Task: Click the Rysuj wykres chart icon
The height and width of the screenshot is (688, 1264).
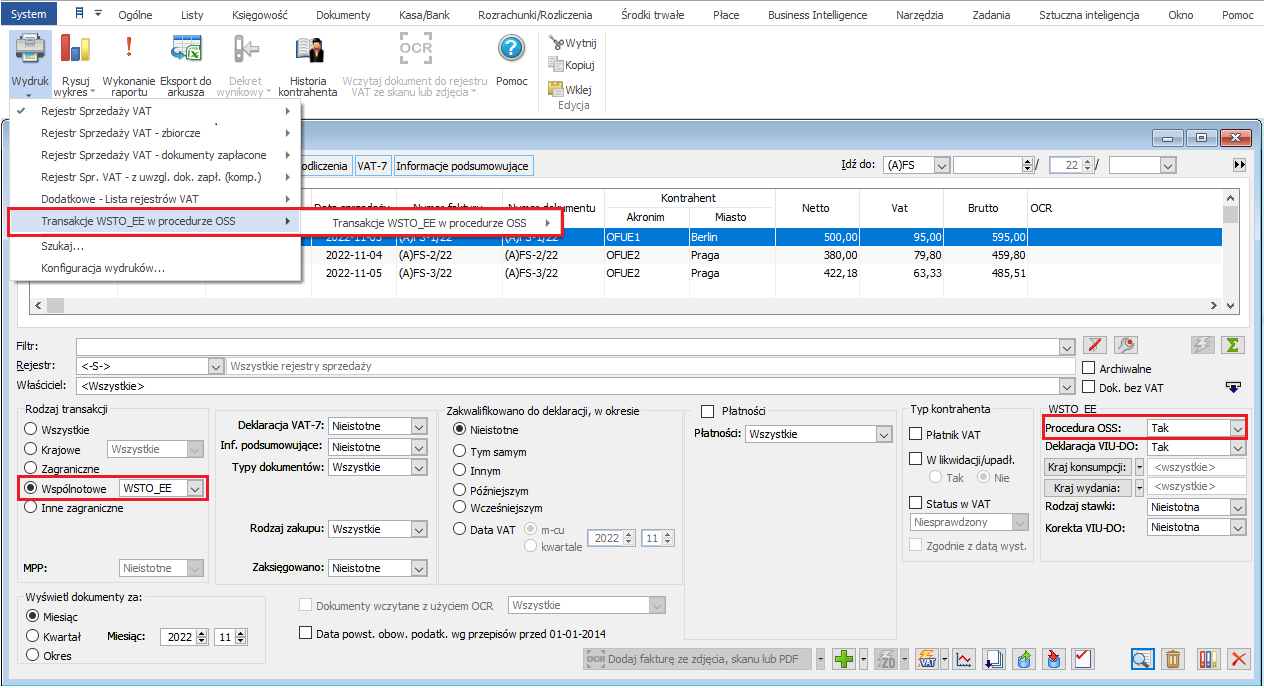Action: point(75,50)
